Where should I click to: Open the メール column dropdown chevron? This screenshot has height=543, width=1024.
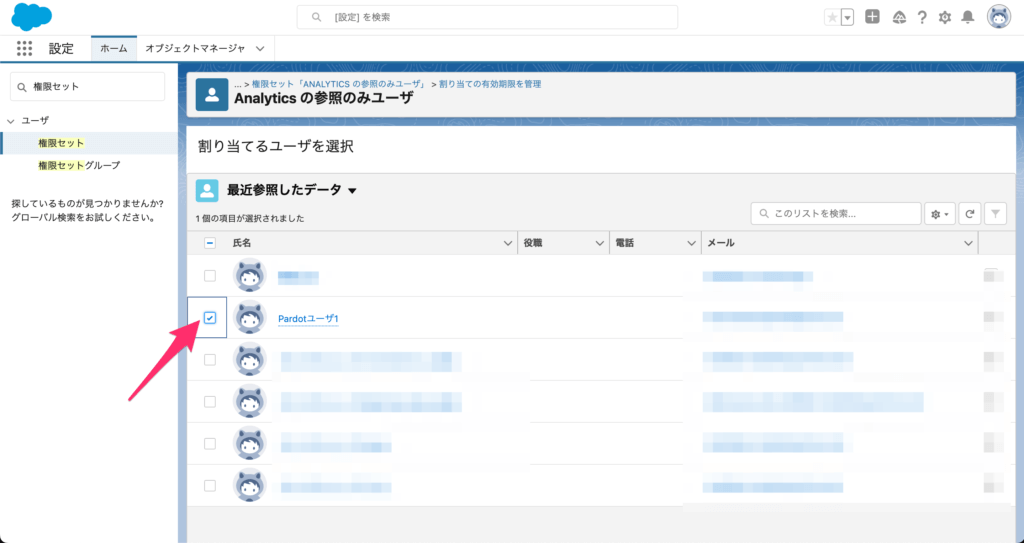click(x=968, y=243)
